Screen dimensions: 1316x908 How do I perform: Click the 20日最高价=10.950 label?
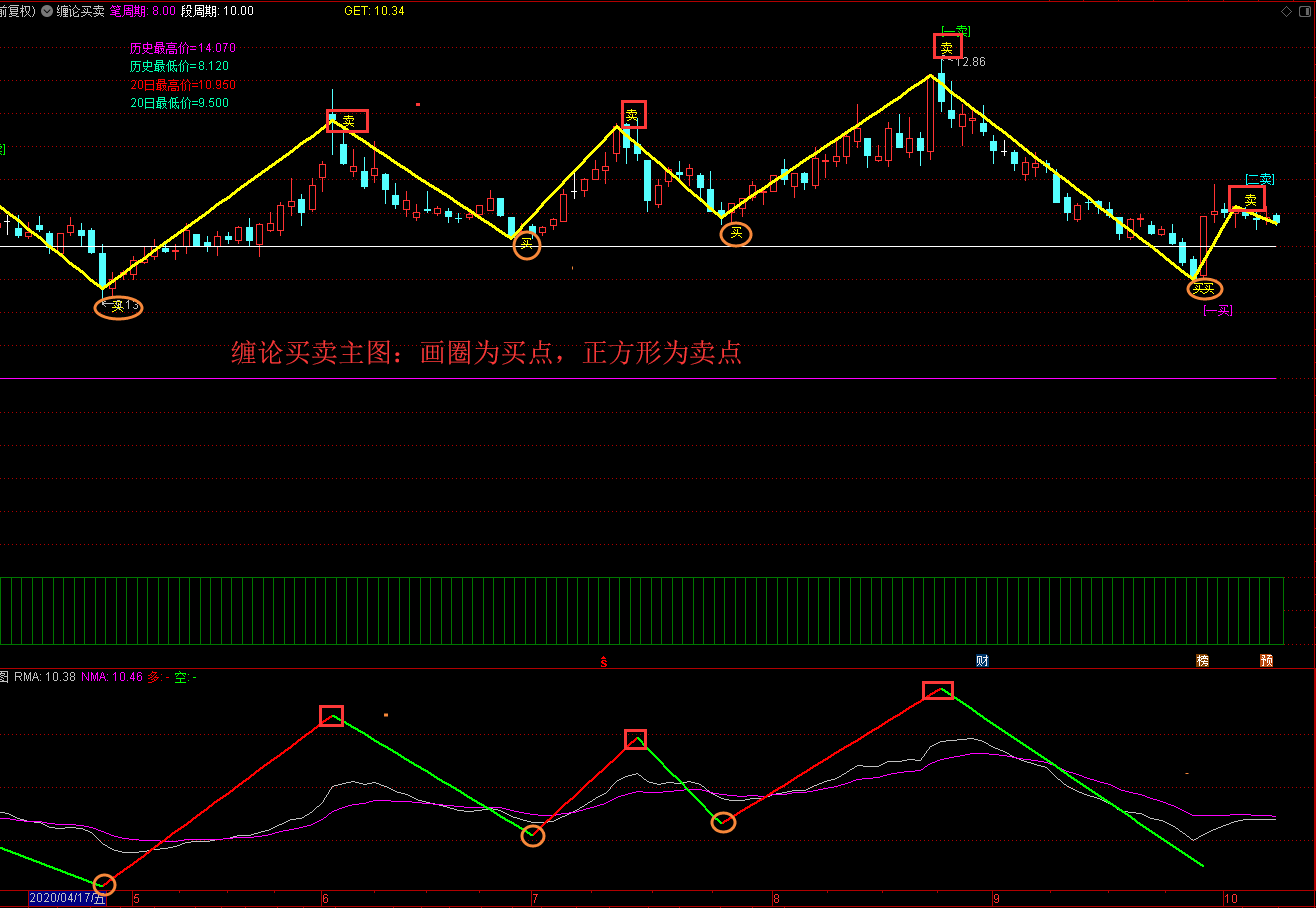pos(183,85)
